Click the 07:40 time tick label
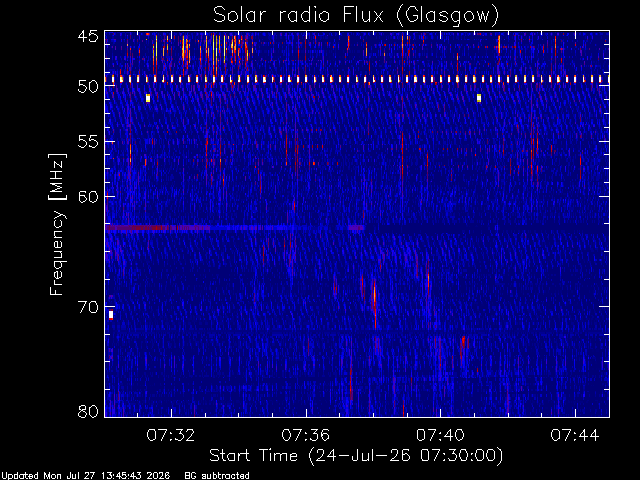This screenshot has width=640, height=480. (x=440, y=435)
